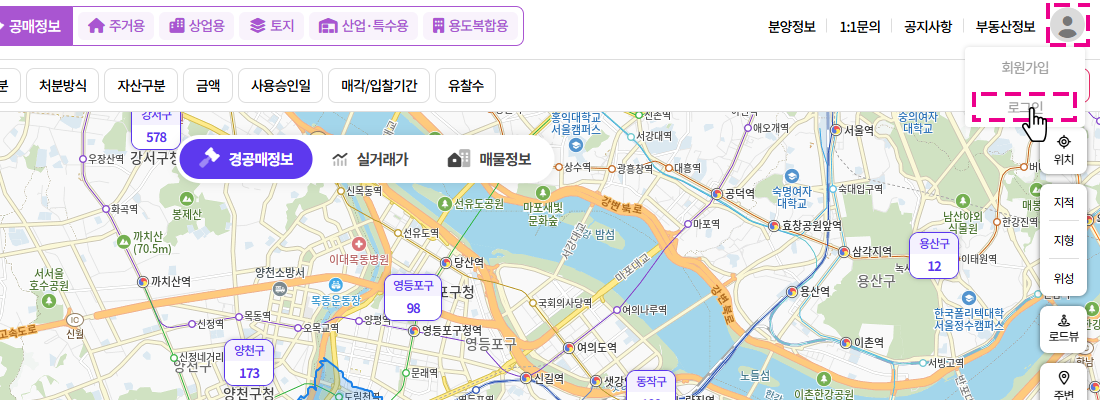Expand the 자산구분 filter dropdown
Viewport: 1100px width, 400px height.
pos(141,86)
